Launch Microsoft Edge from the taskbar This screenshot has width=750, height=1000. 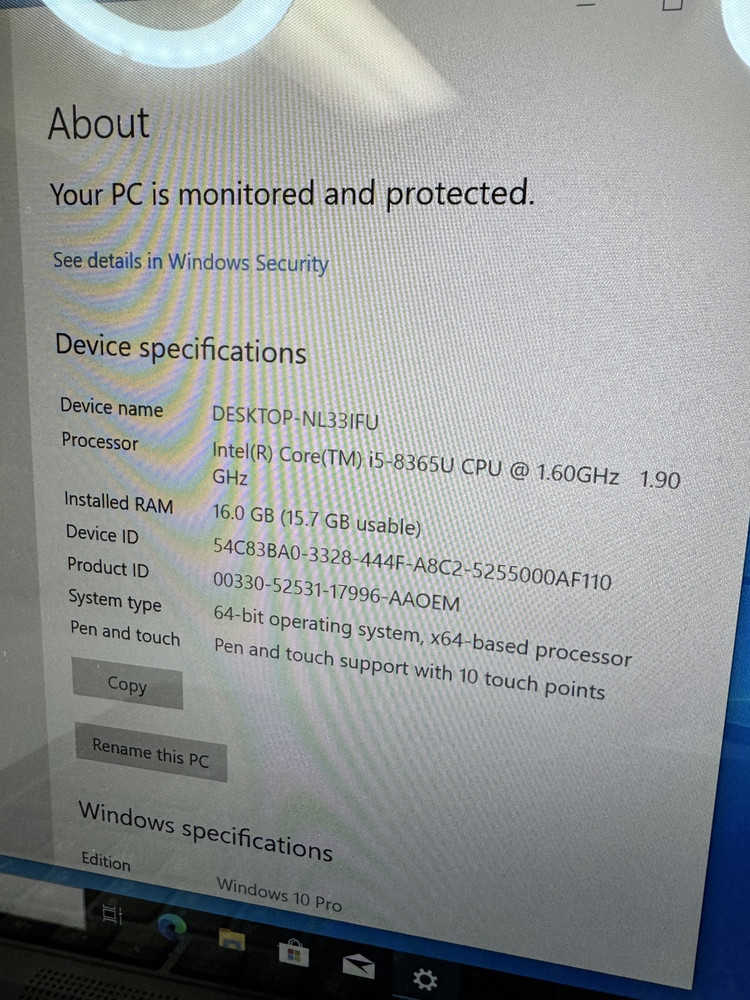click(172, 927)
